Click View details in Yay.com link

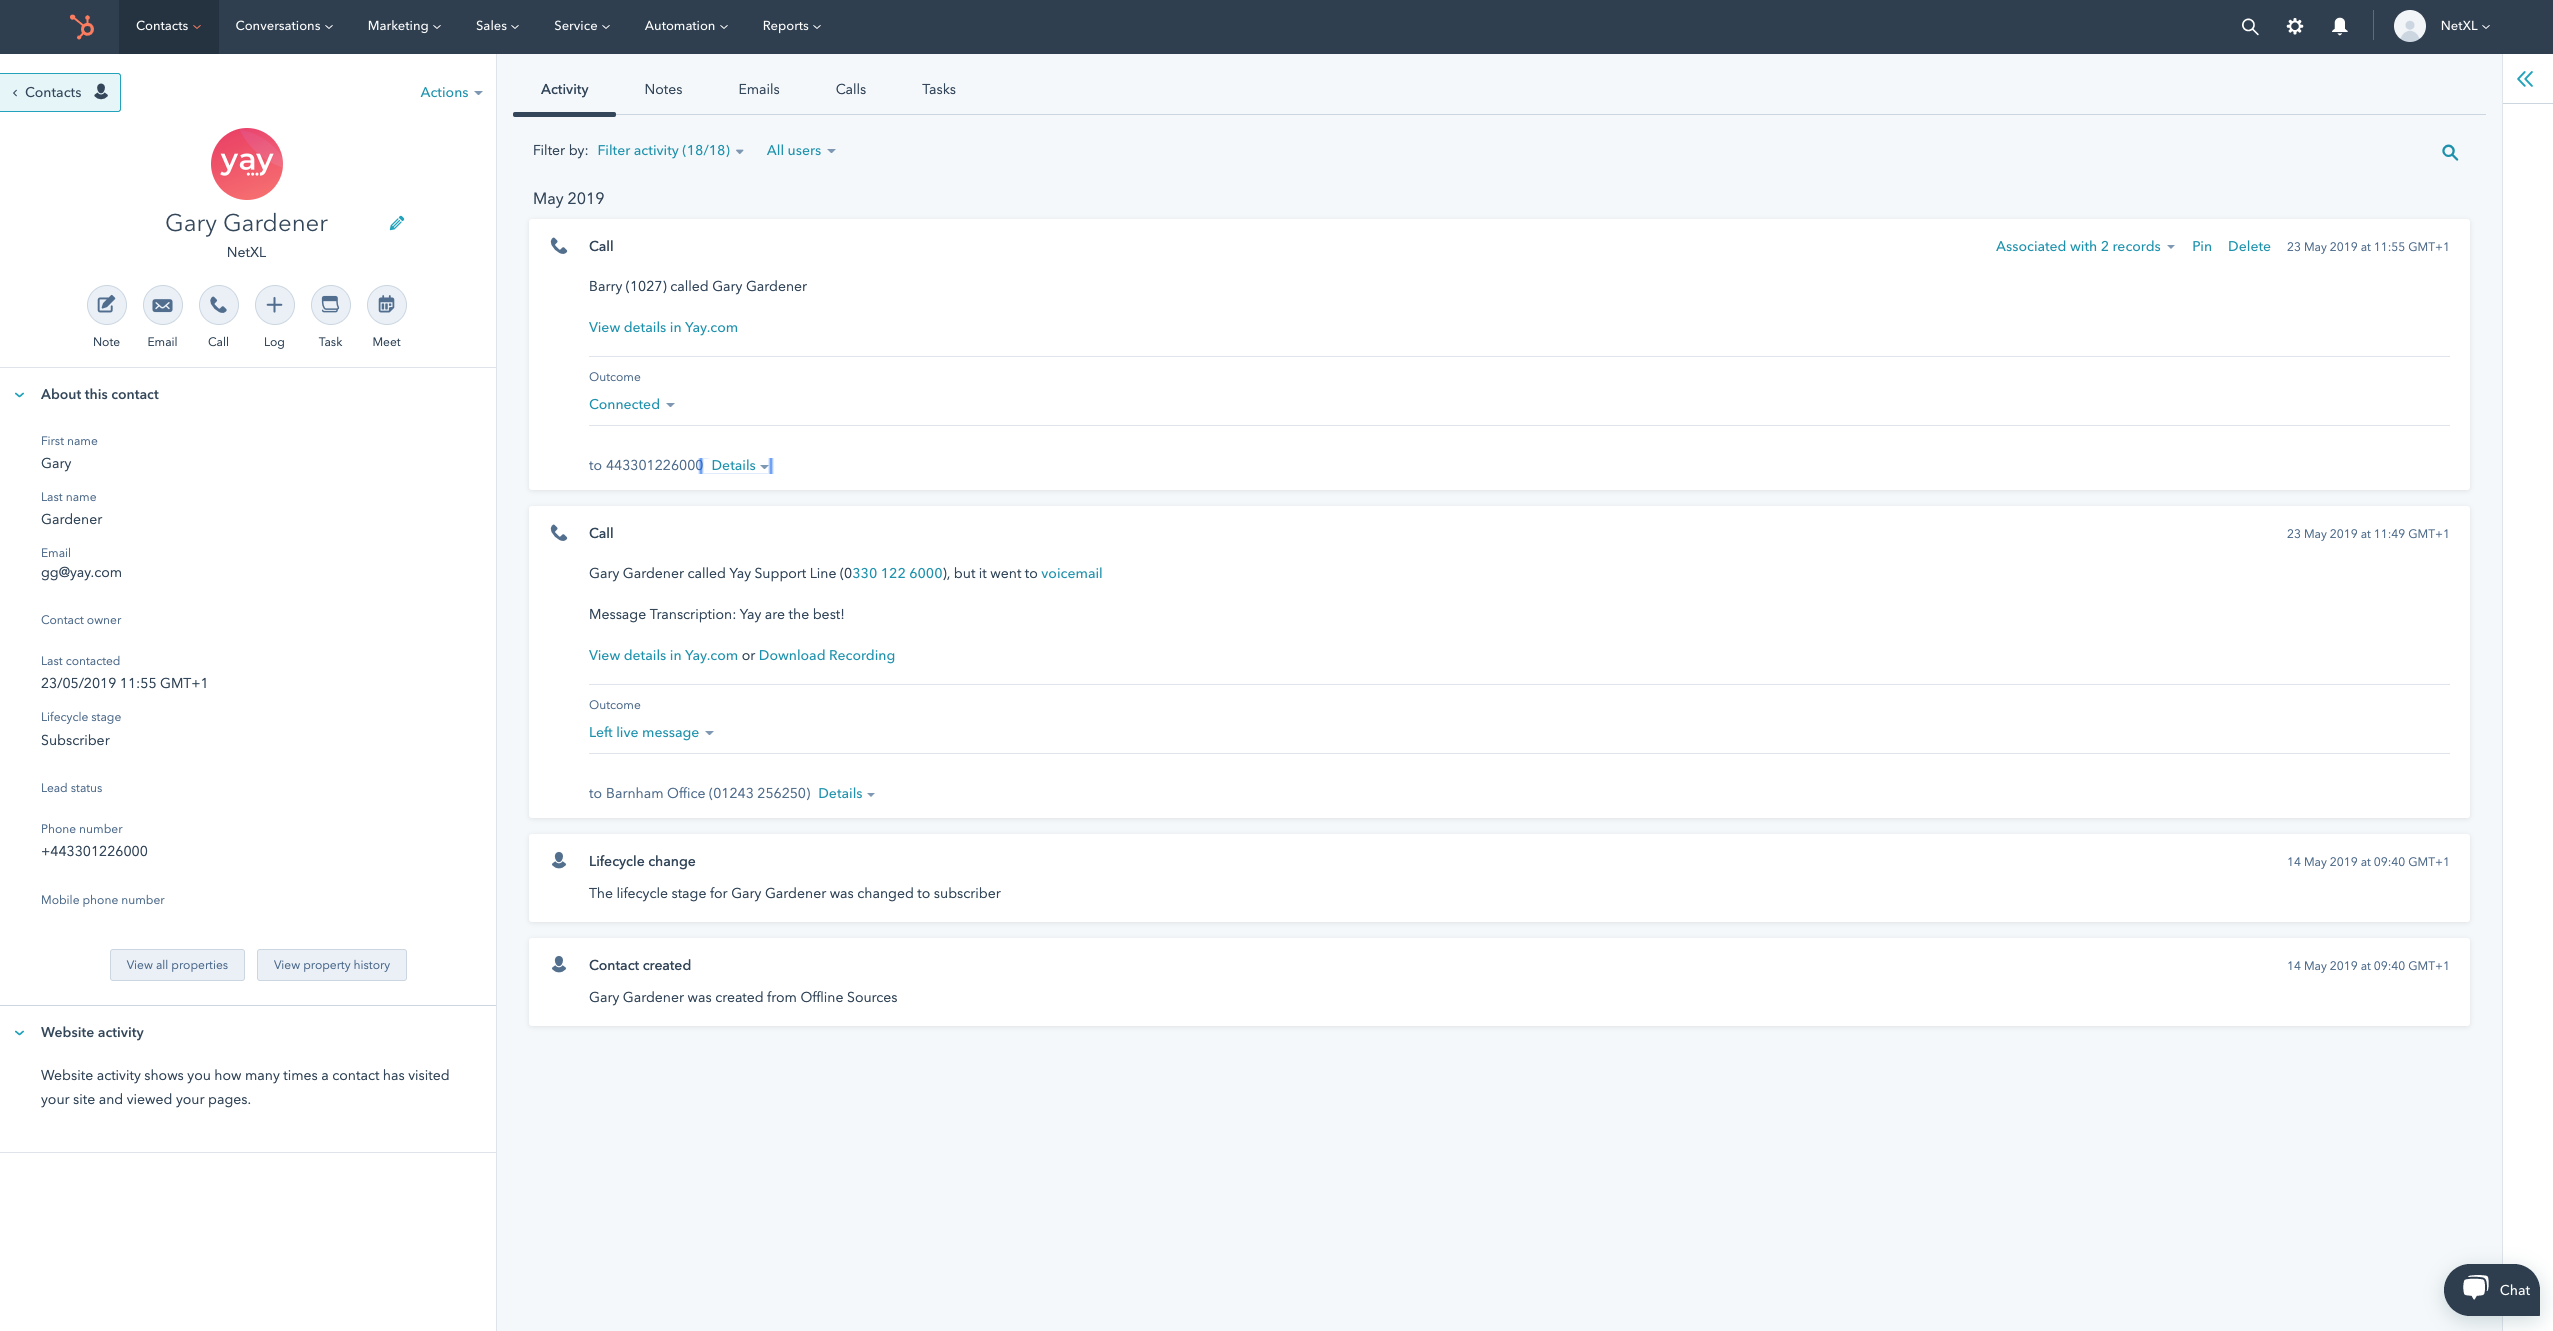(x=664, y=324)
